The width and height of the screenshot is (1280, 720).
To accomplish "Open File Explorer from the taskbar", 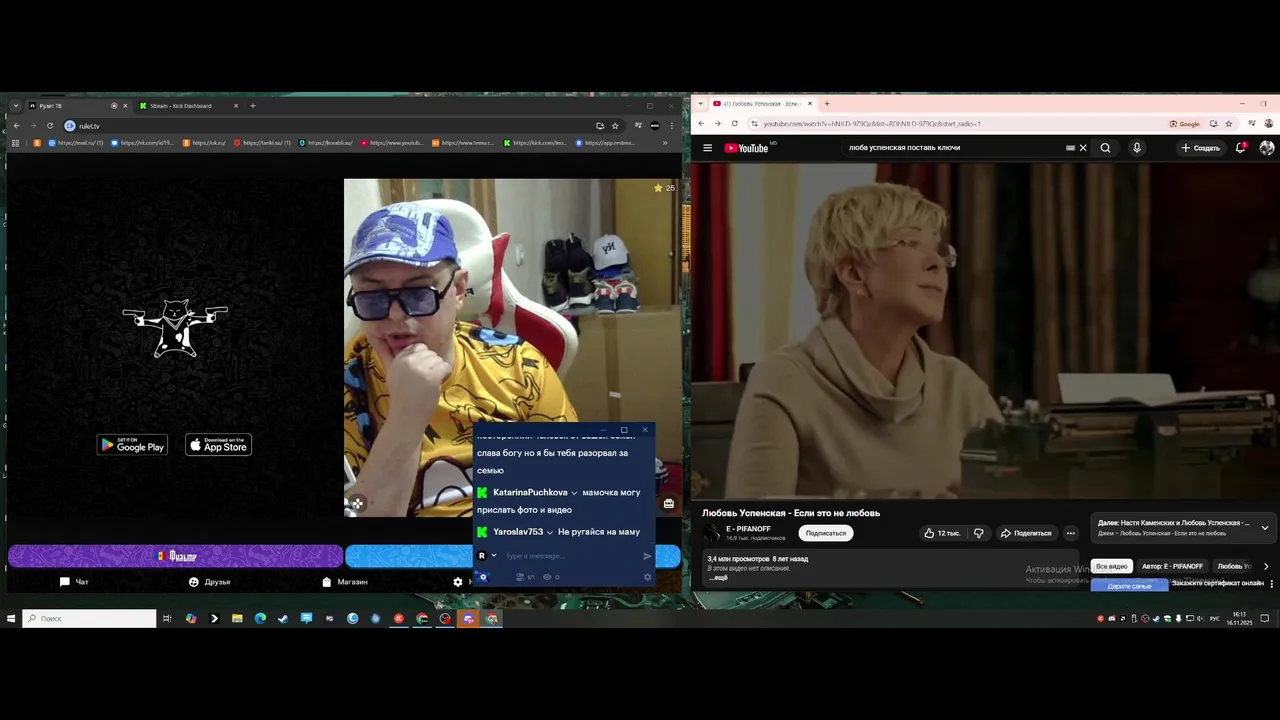I will (x=237, y=619).
